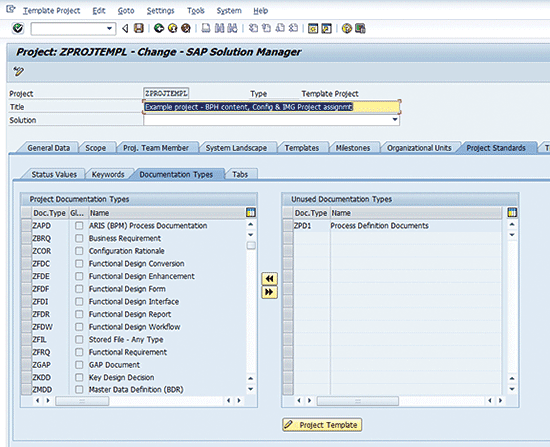Open the command field dropdown arrow
The image size is (550, 447).
click(x=109, y=28)
